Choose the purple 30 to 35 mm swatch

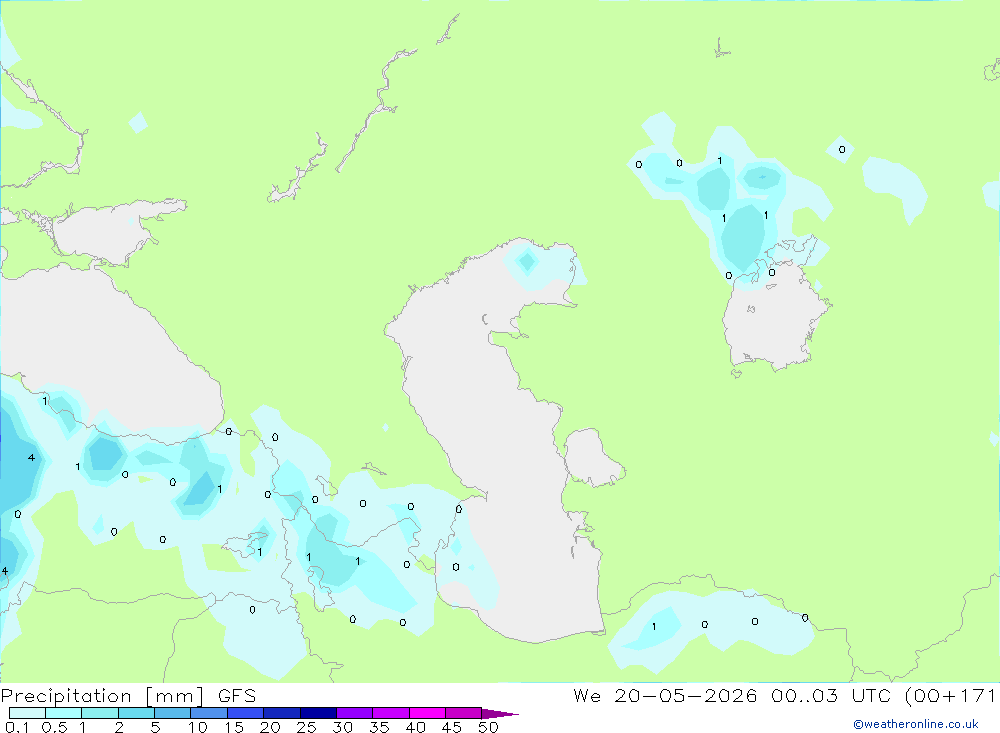tap(355, 713)
